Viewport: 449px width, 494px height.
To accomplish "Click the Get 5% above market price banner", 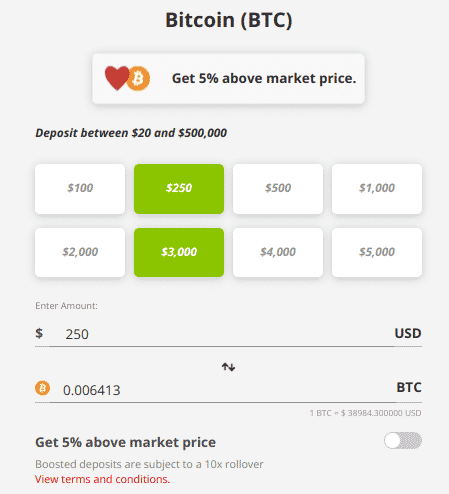I will [x=228, y=79].
